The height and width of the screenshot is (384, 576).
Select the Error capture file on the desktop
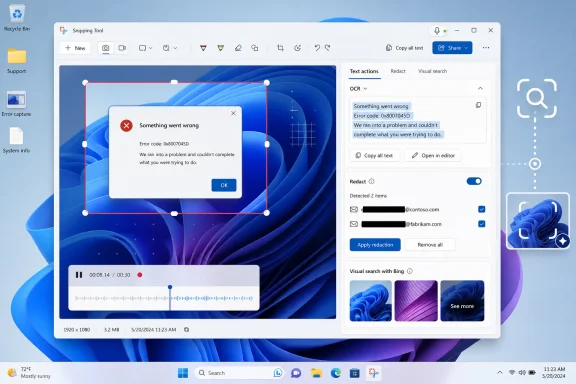16,104
